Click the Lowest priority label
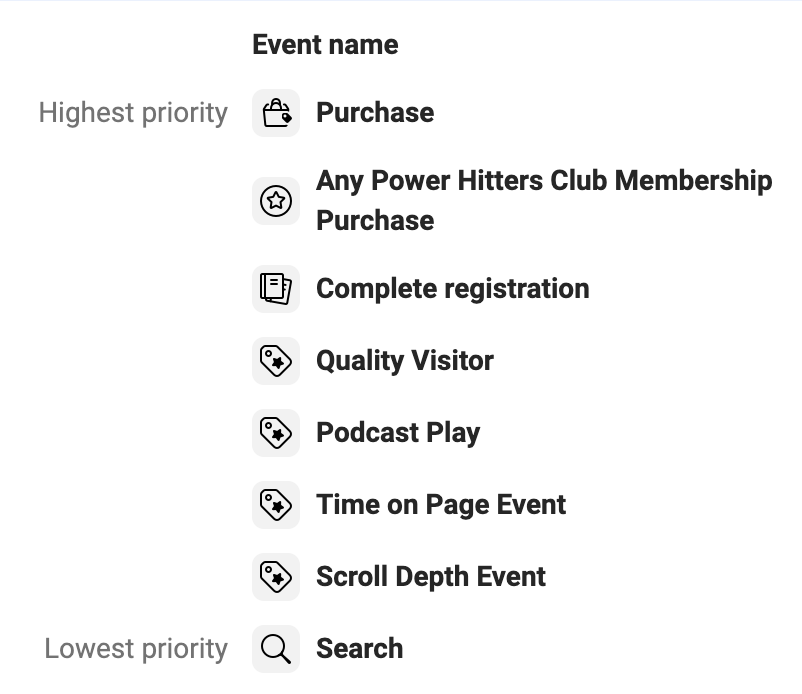The height and width of the screenshot is (694, 802). (x=135, y=649)
